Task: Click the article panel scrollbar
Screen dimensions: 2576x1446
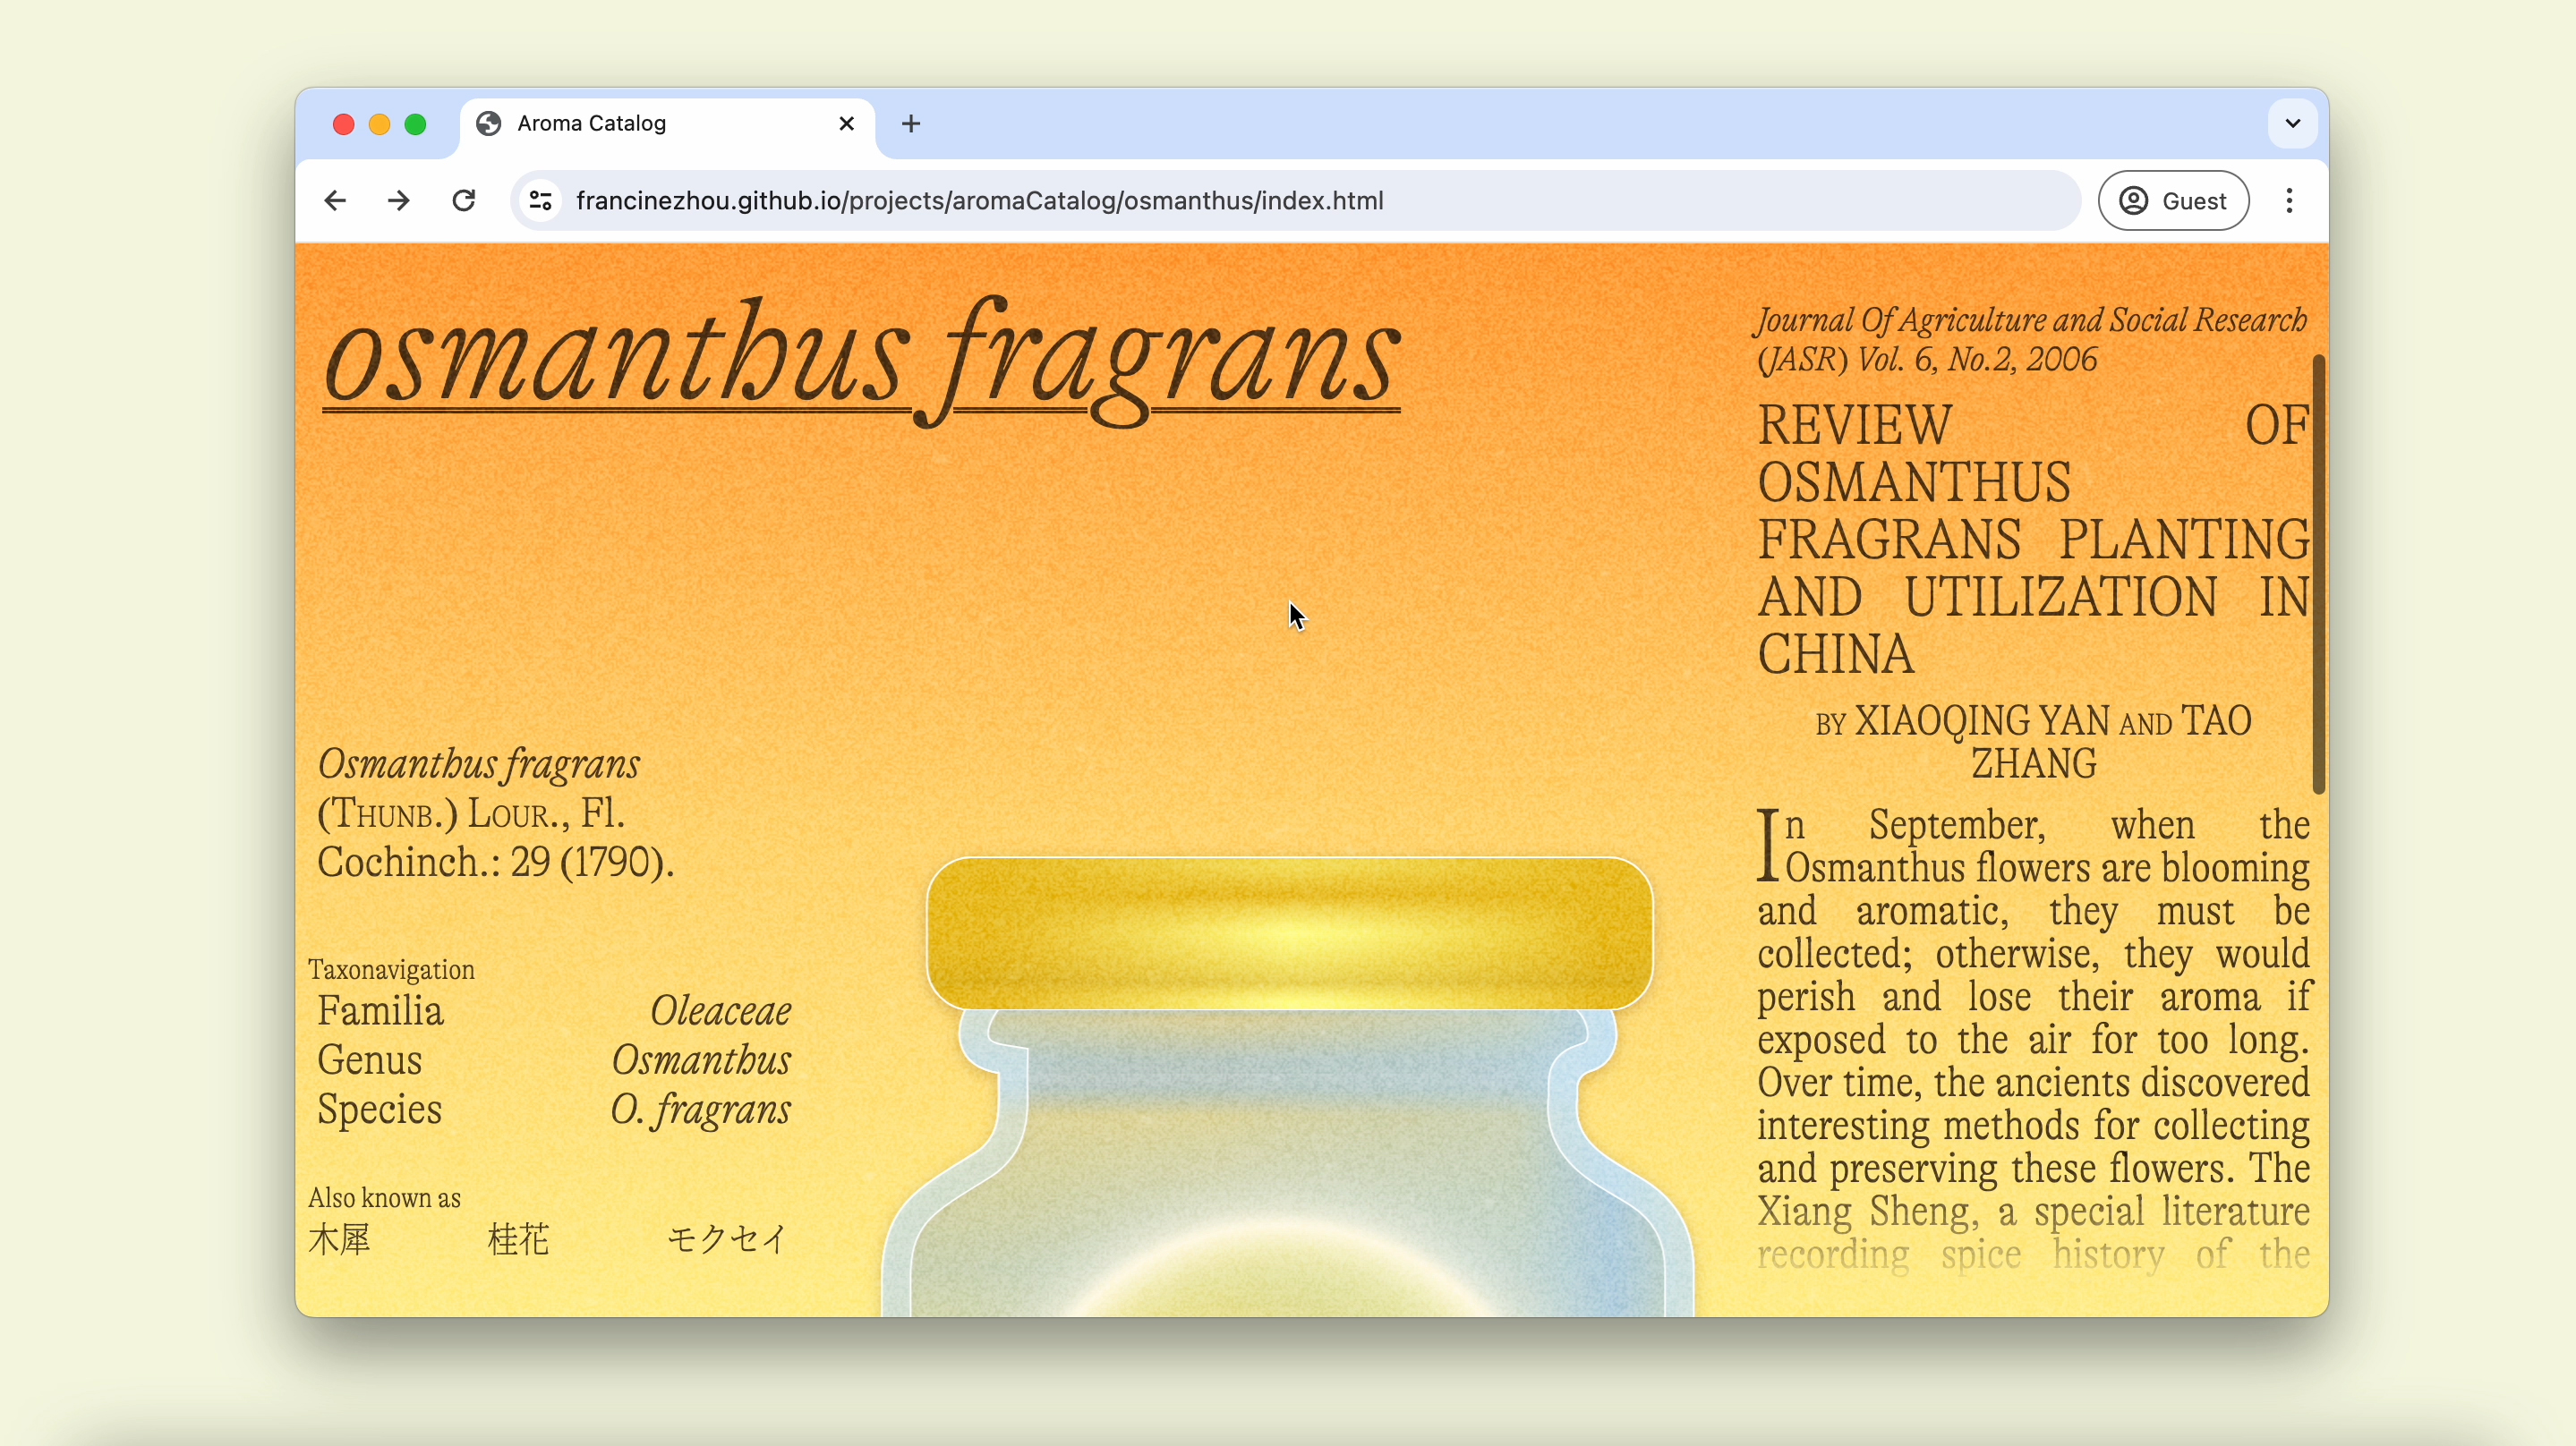Action: pos(2318,575)
